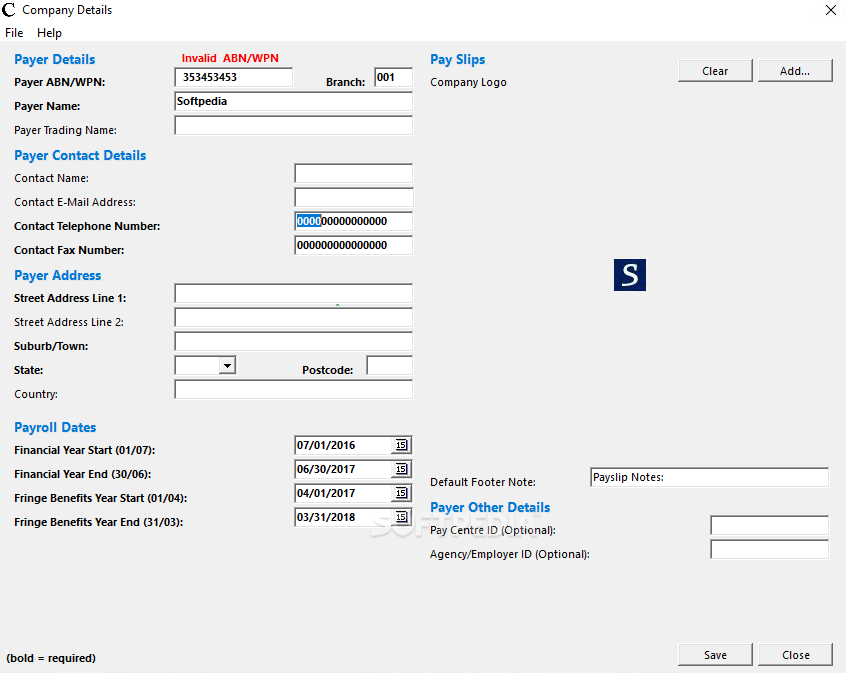The height and width of the screenshot is (673, 846).
Task: Click the Contact Telephone Number field
Action: click(x=353, y=221)
